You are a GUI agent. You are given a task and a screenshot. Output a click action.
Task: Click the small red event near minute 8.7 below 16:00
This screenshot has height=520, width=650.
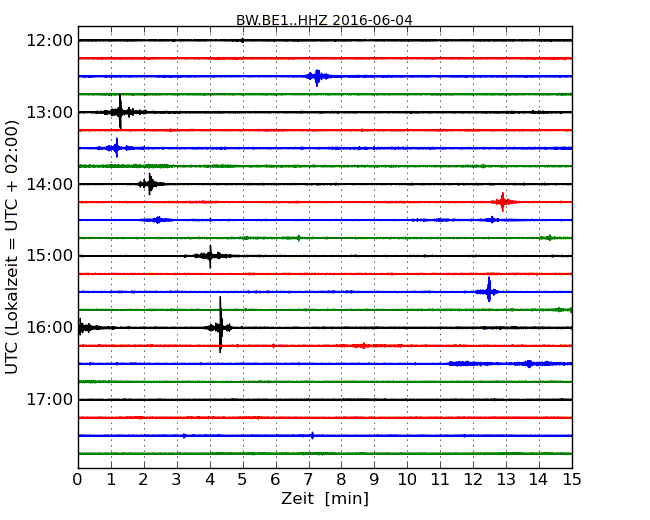pos(364,345)
